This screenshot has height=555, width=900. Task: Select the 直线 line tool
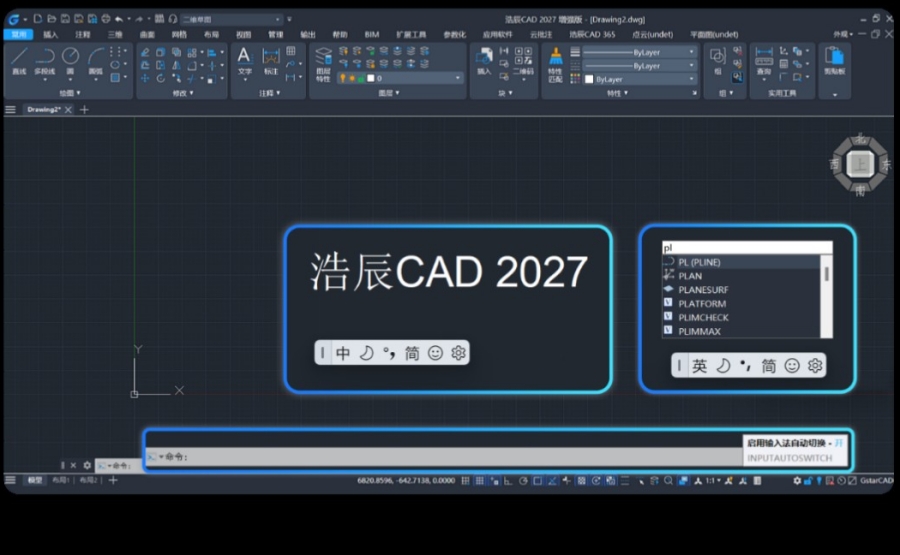(x=19, y=60)
